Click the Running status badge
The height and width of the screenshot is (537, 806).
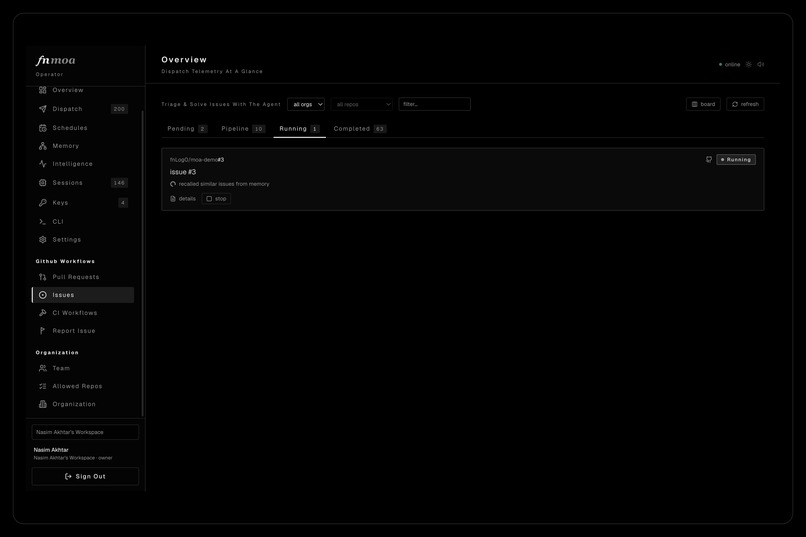tap(736, 160)
